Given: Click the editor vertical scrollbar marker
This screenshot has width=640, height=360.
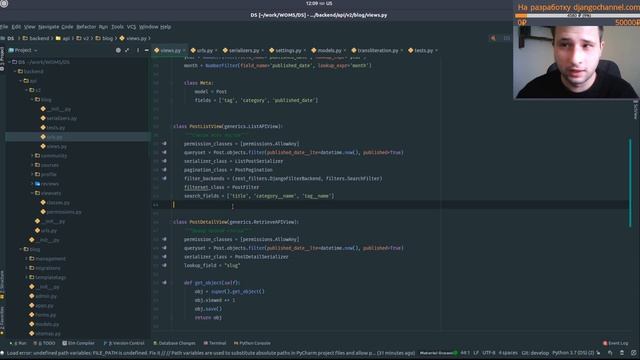Looking at the screenshot, I should point(630,183).
